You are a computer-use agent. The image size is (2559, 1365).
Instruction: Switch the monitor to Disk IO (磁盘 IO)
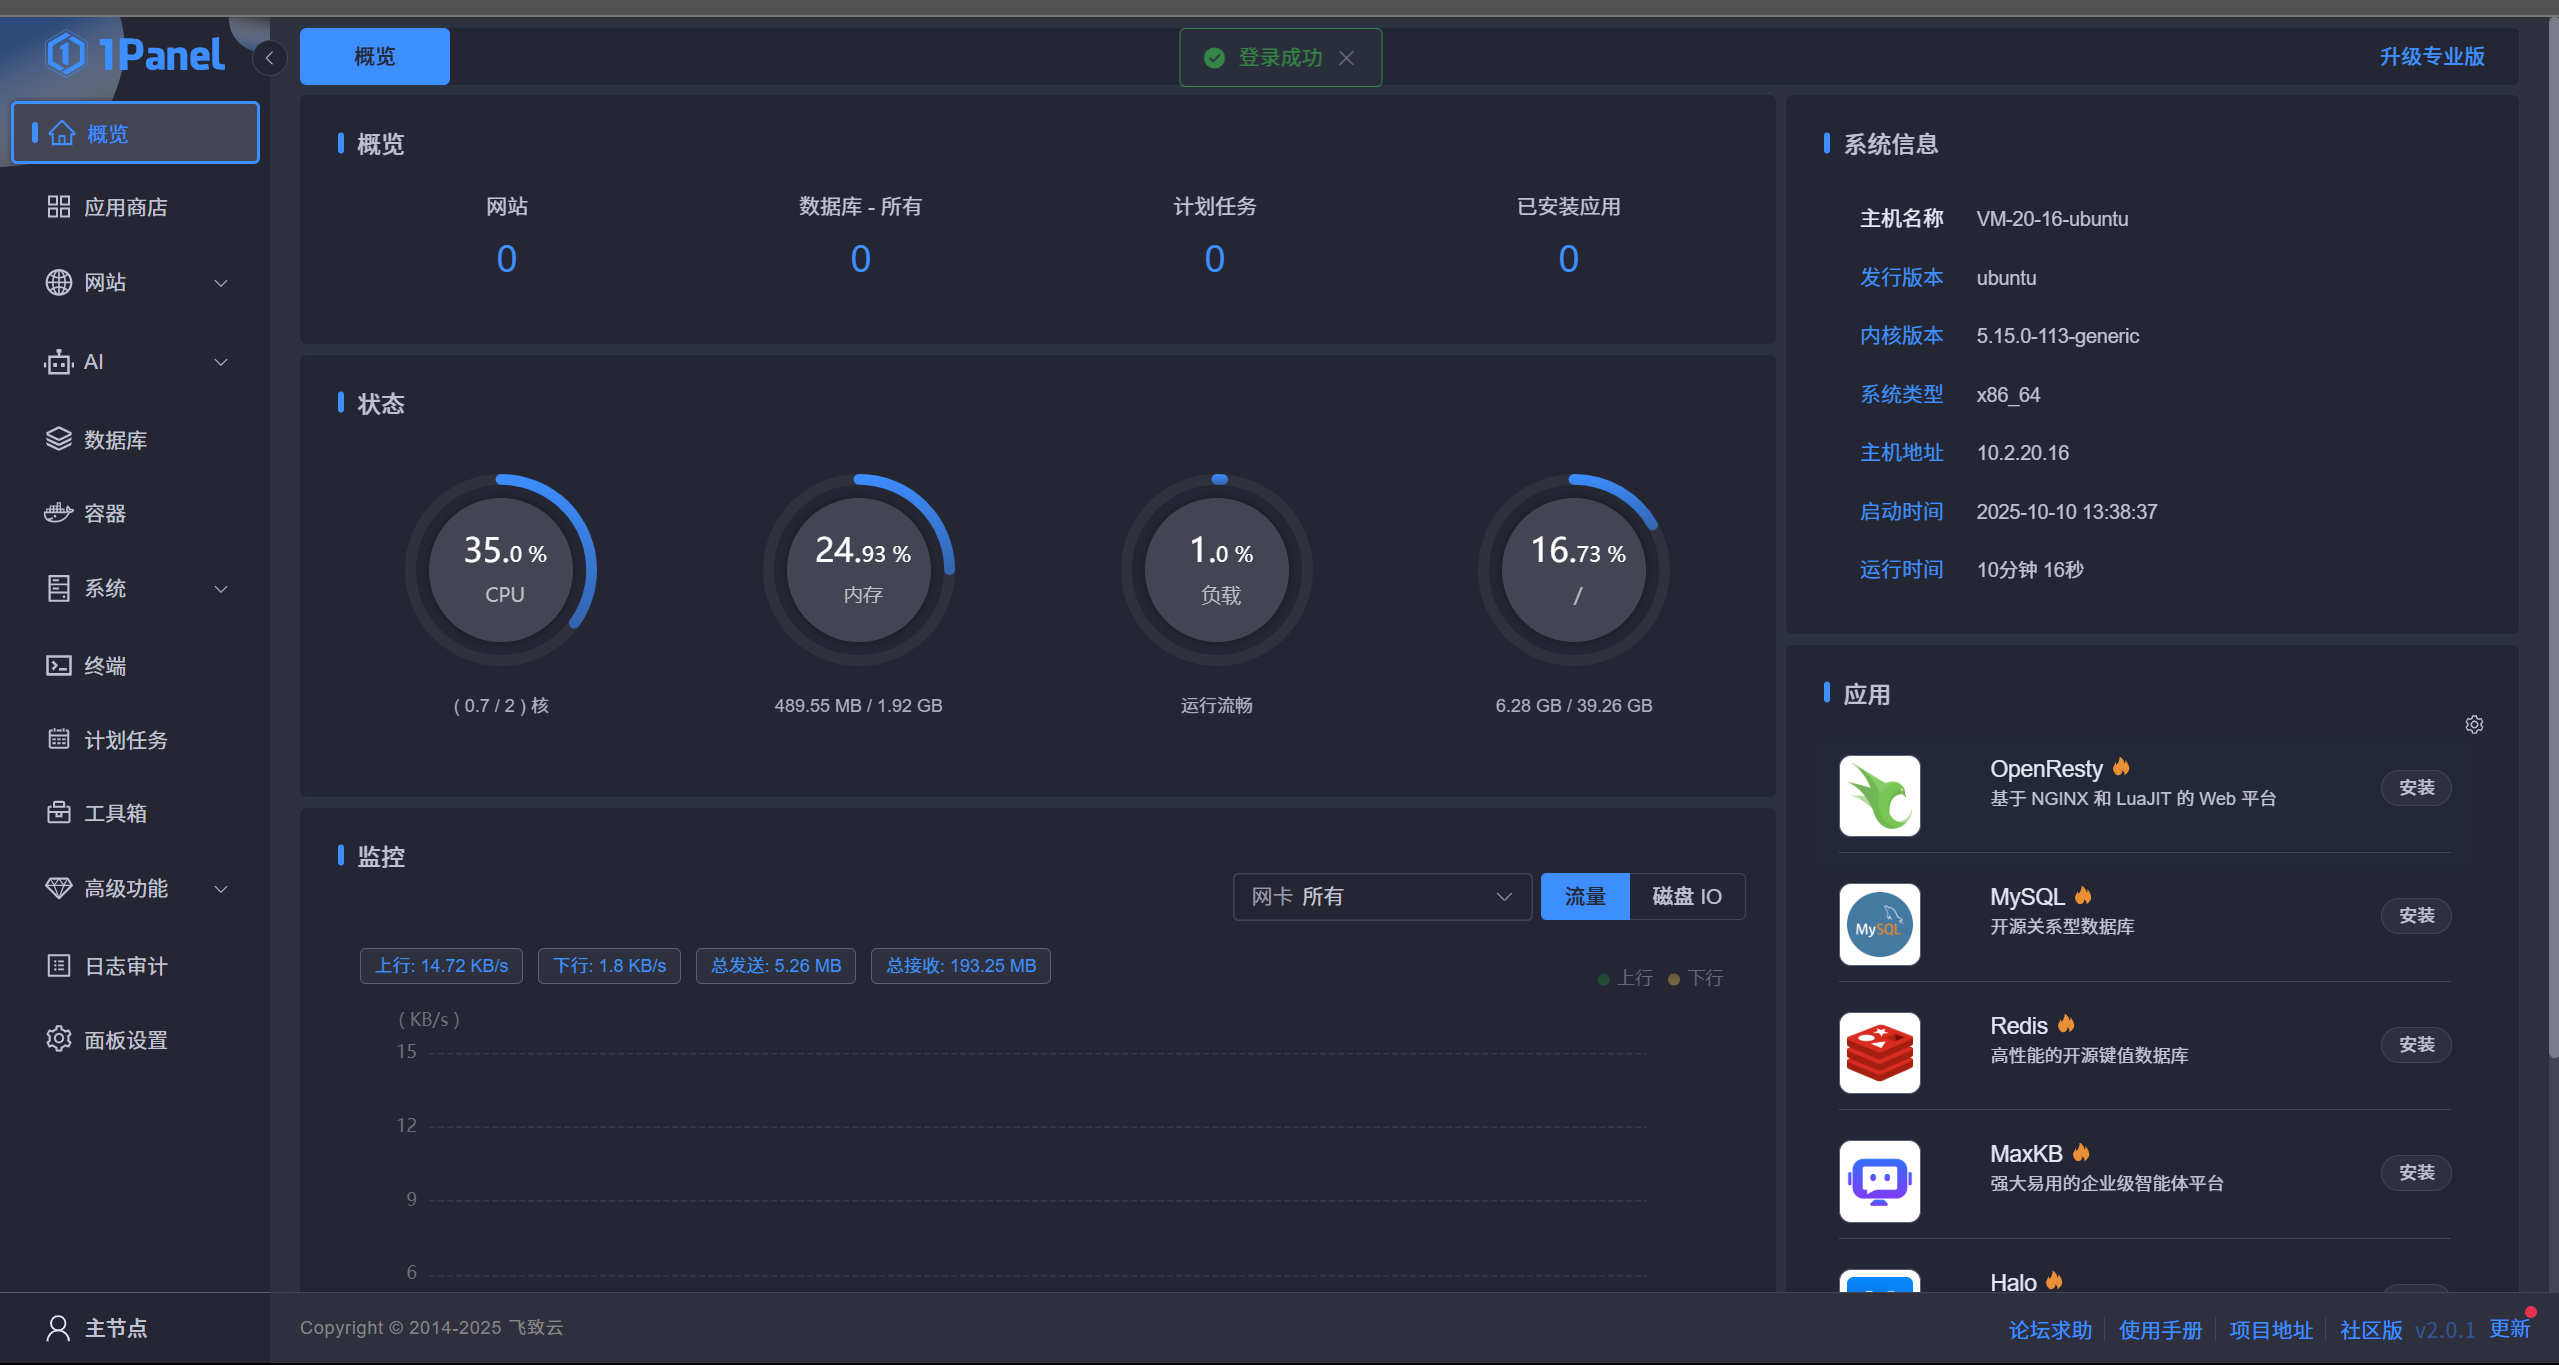[x=1686, y=896]
